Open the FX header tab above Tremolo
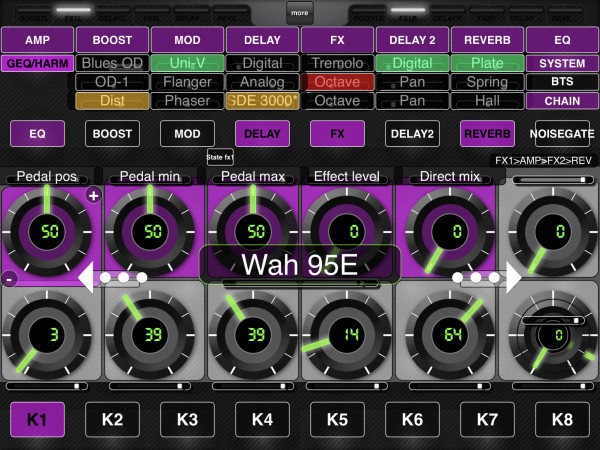This screenshot has height=450, width=600. tap(338, 40)
